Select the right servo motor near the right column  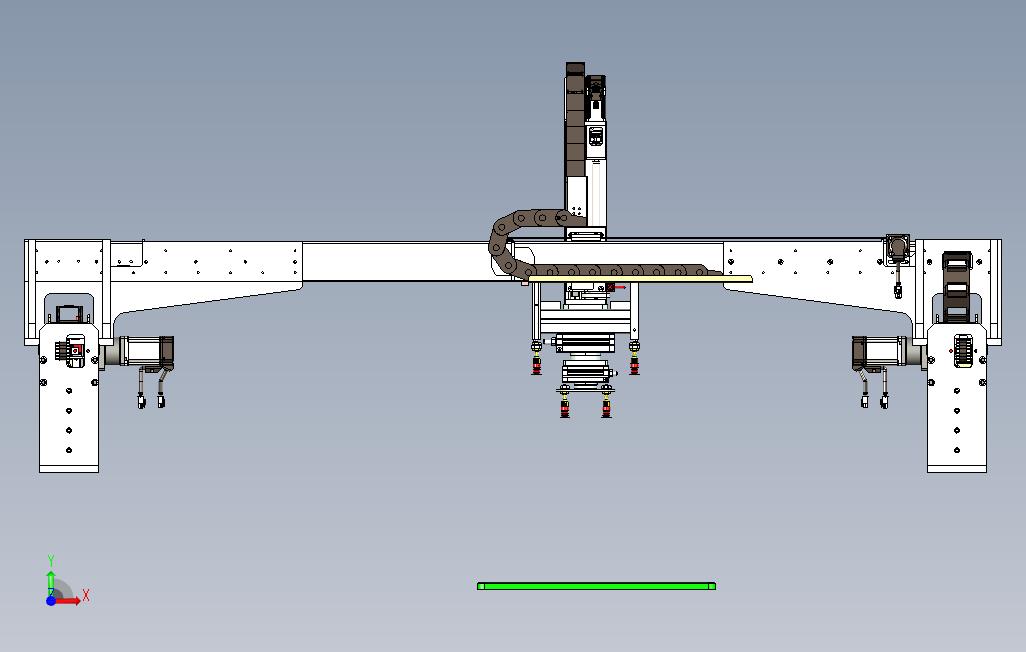click(x=880, y=352)
